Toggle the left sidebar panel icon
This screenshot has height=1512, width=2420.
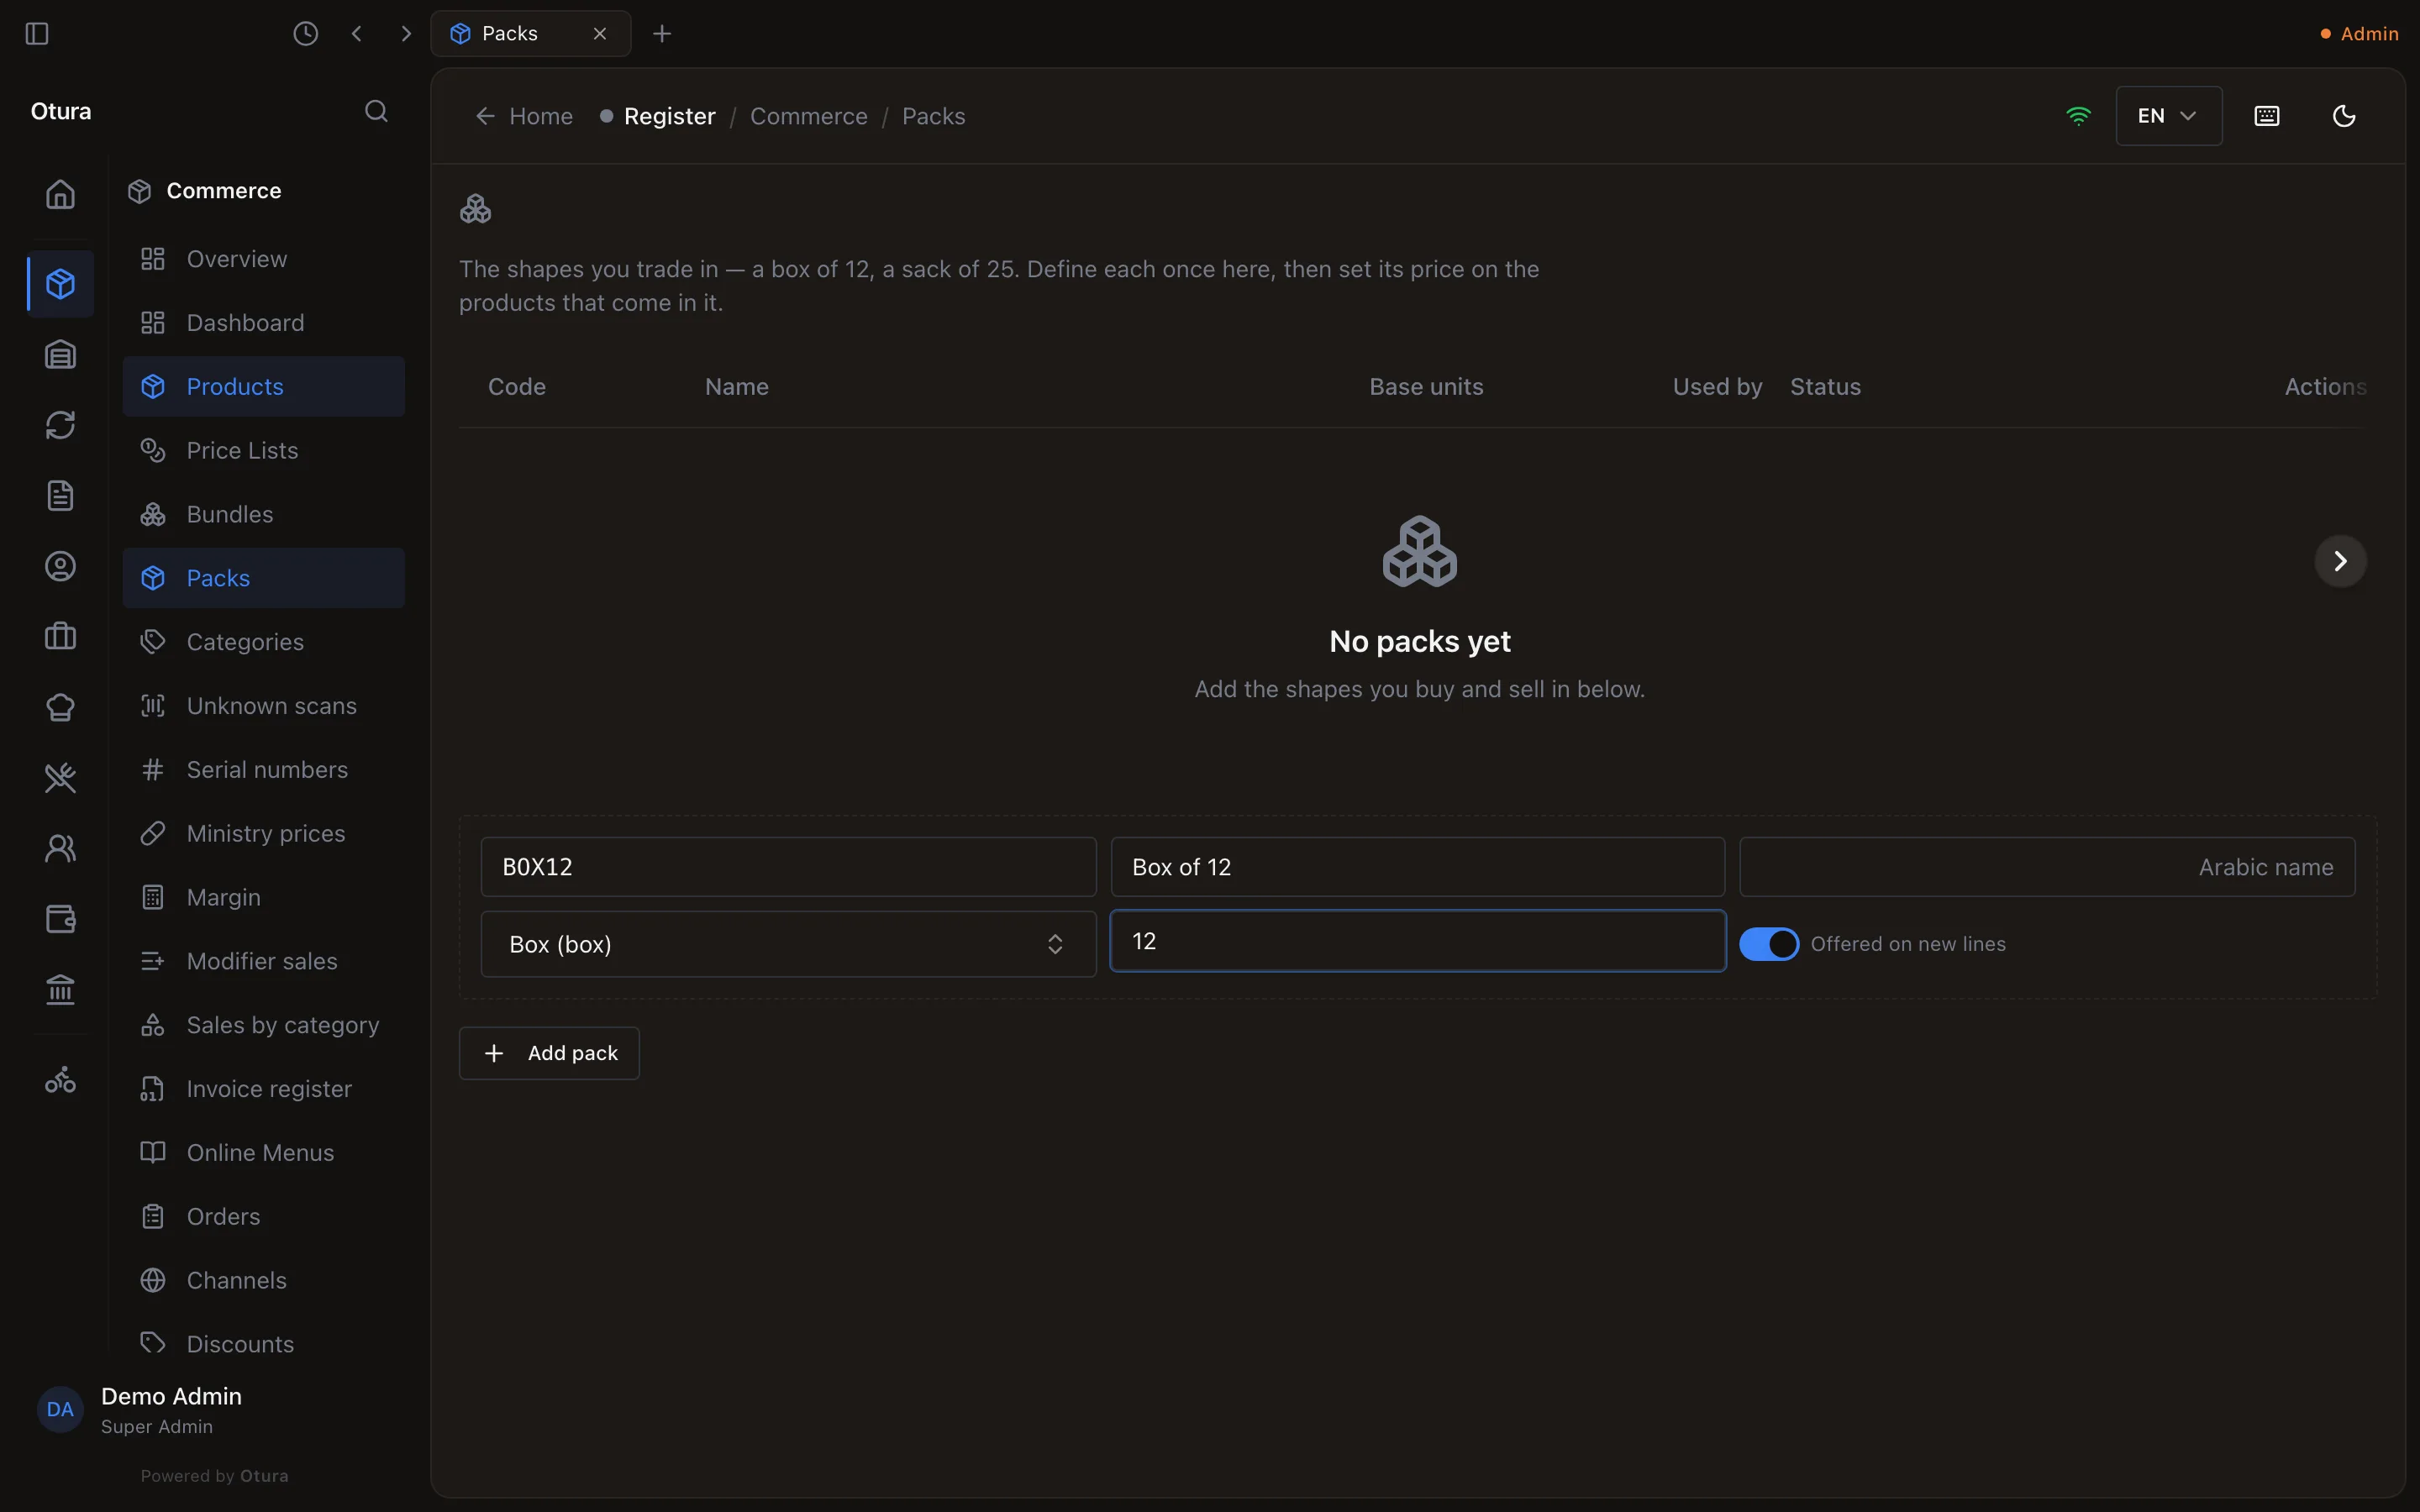click(37, 34)
